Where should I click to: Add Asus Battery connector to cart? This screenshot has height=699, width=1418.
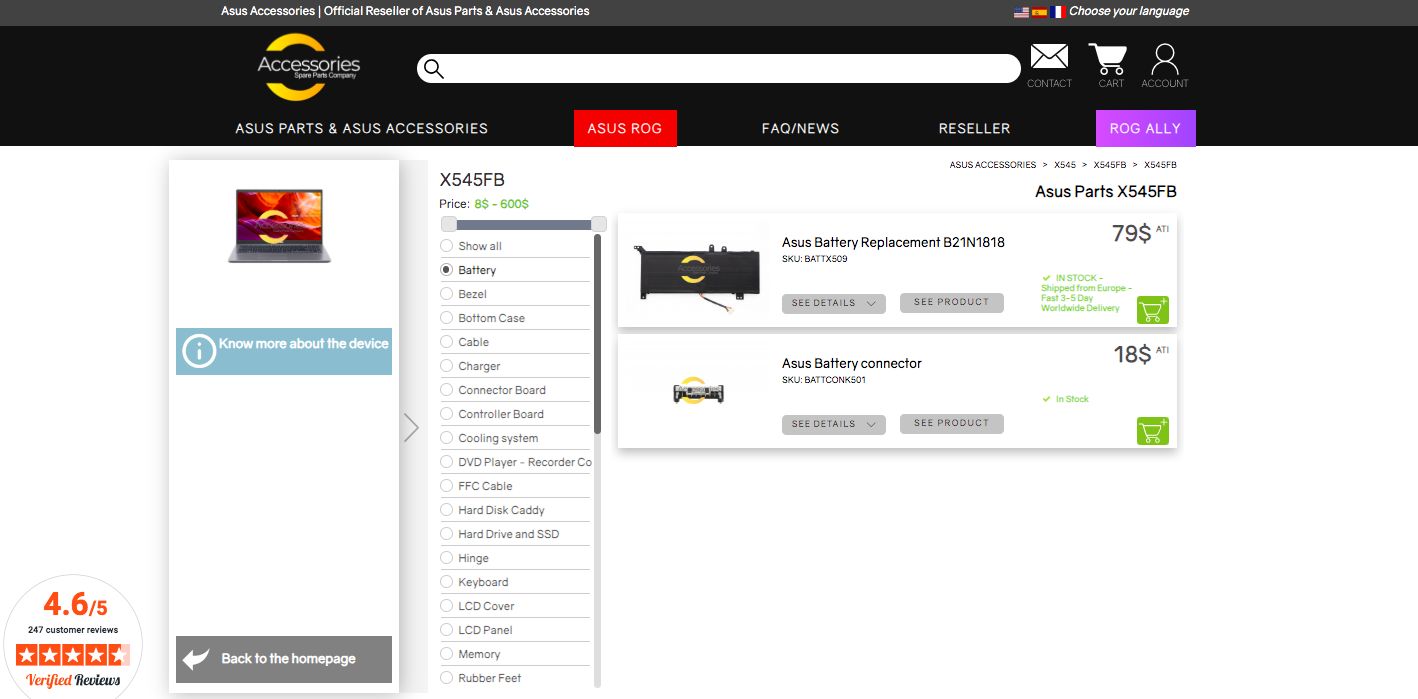[x=1152, y=431]
